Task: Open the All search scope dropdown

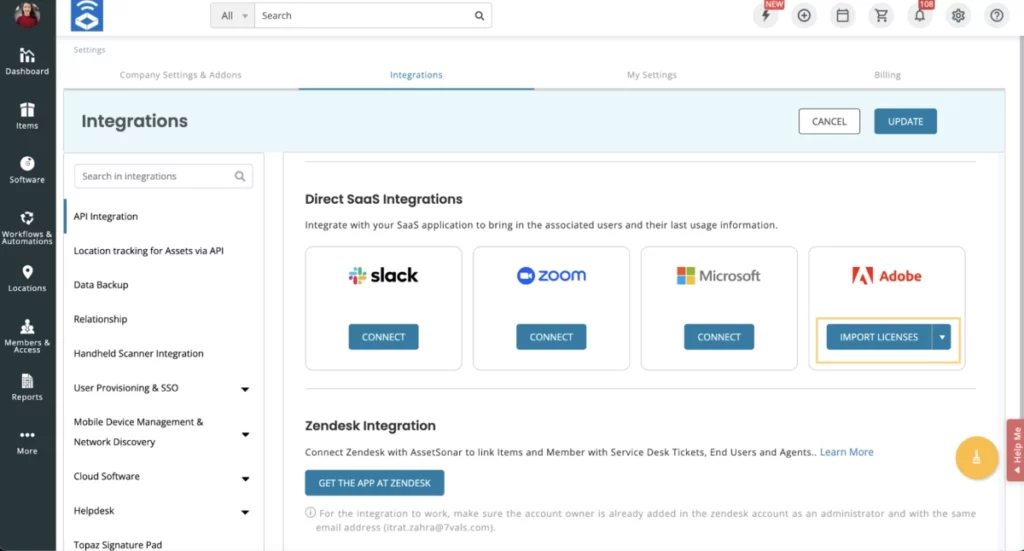Action: (x=232, y=16)
